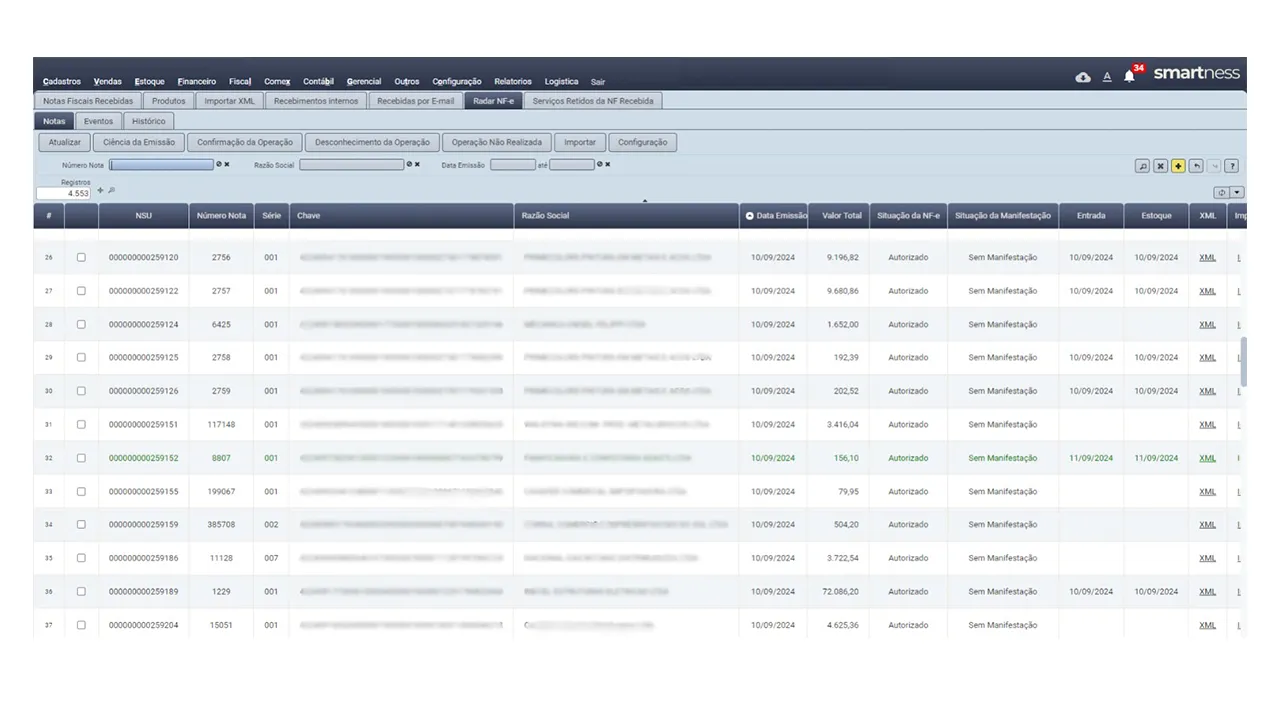This screenshot has height=720, width=1280.
Task: Sort by the Valor Total column header
Action: (x=841, y=216)
